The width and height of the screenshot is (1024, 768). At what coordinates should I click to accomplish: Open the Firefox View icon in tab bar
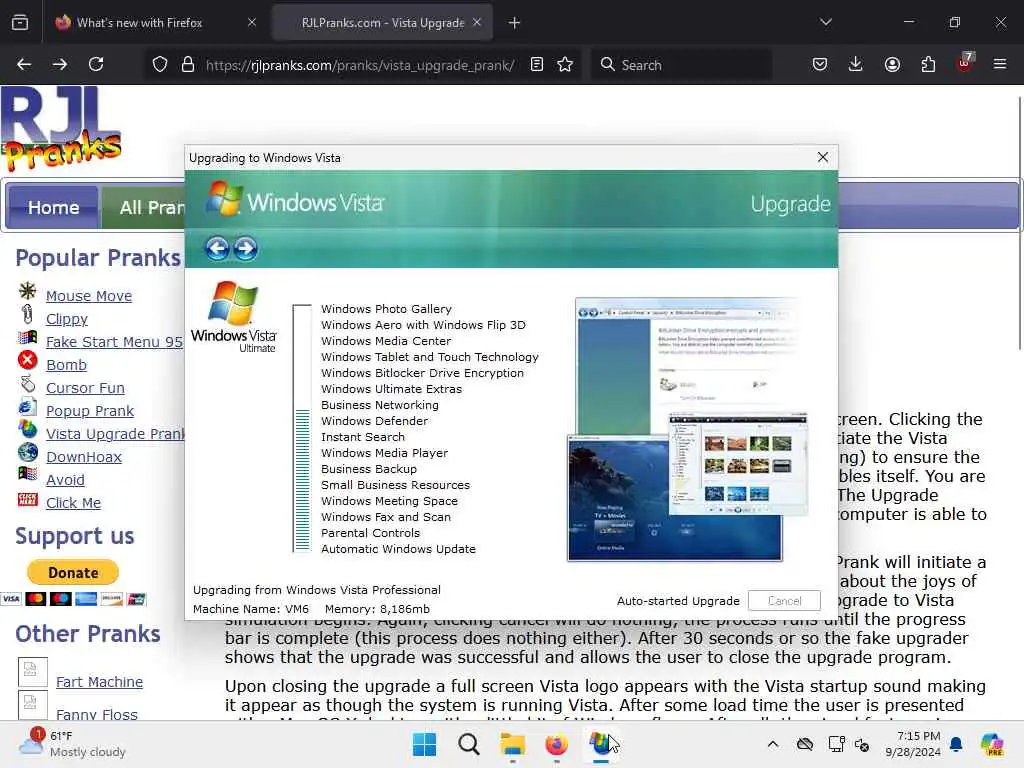pyautogui.click(x=20, y=23)
